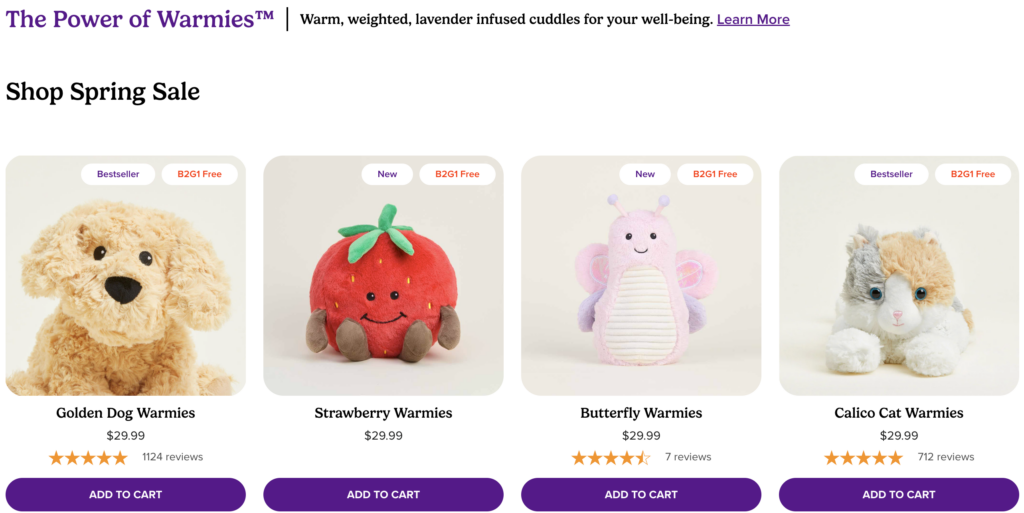Add Strawberry Warmies to cart
This screenshot has width=1024, height=513.
click(x=383, y=495)
